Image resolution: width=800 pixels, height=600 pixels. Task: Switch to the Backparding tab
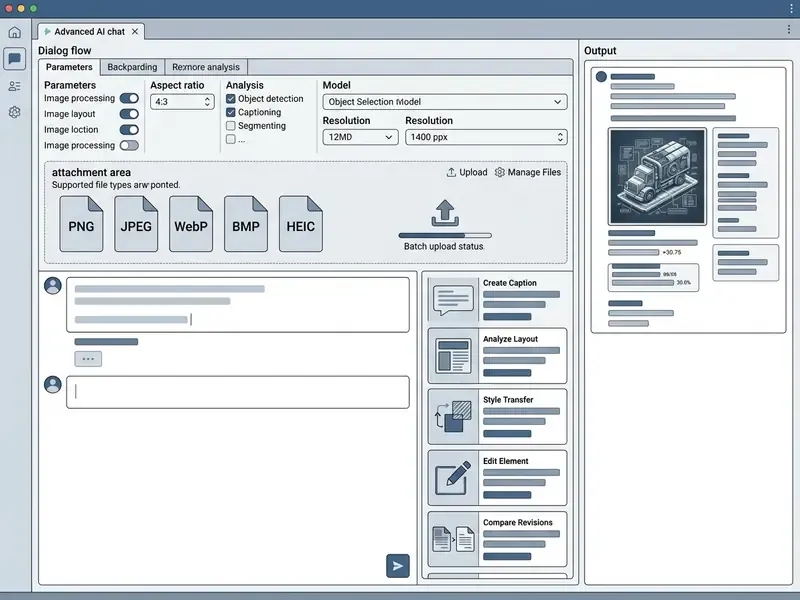132,67
